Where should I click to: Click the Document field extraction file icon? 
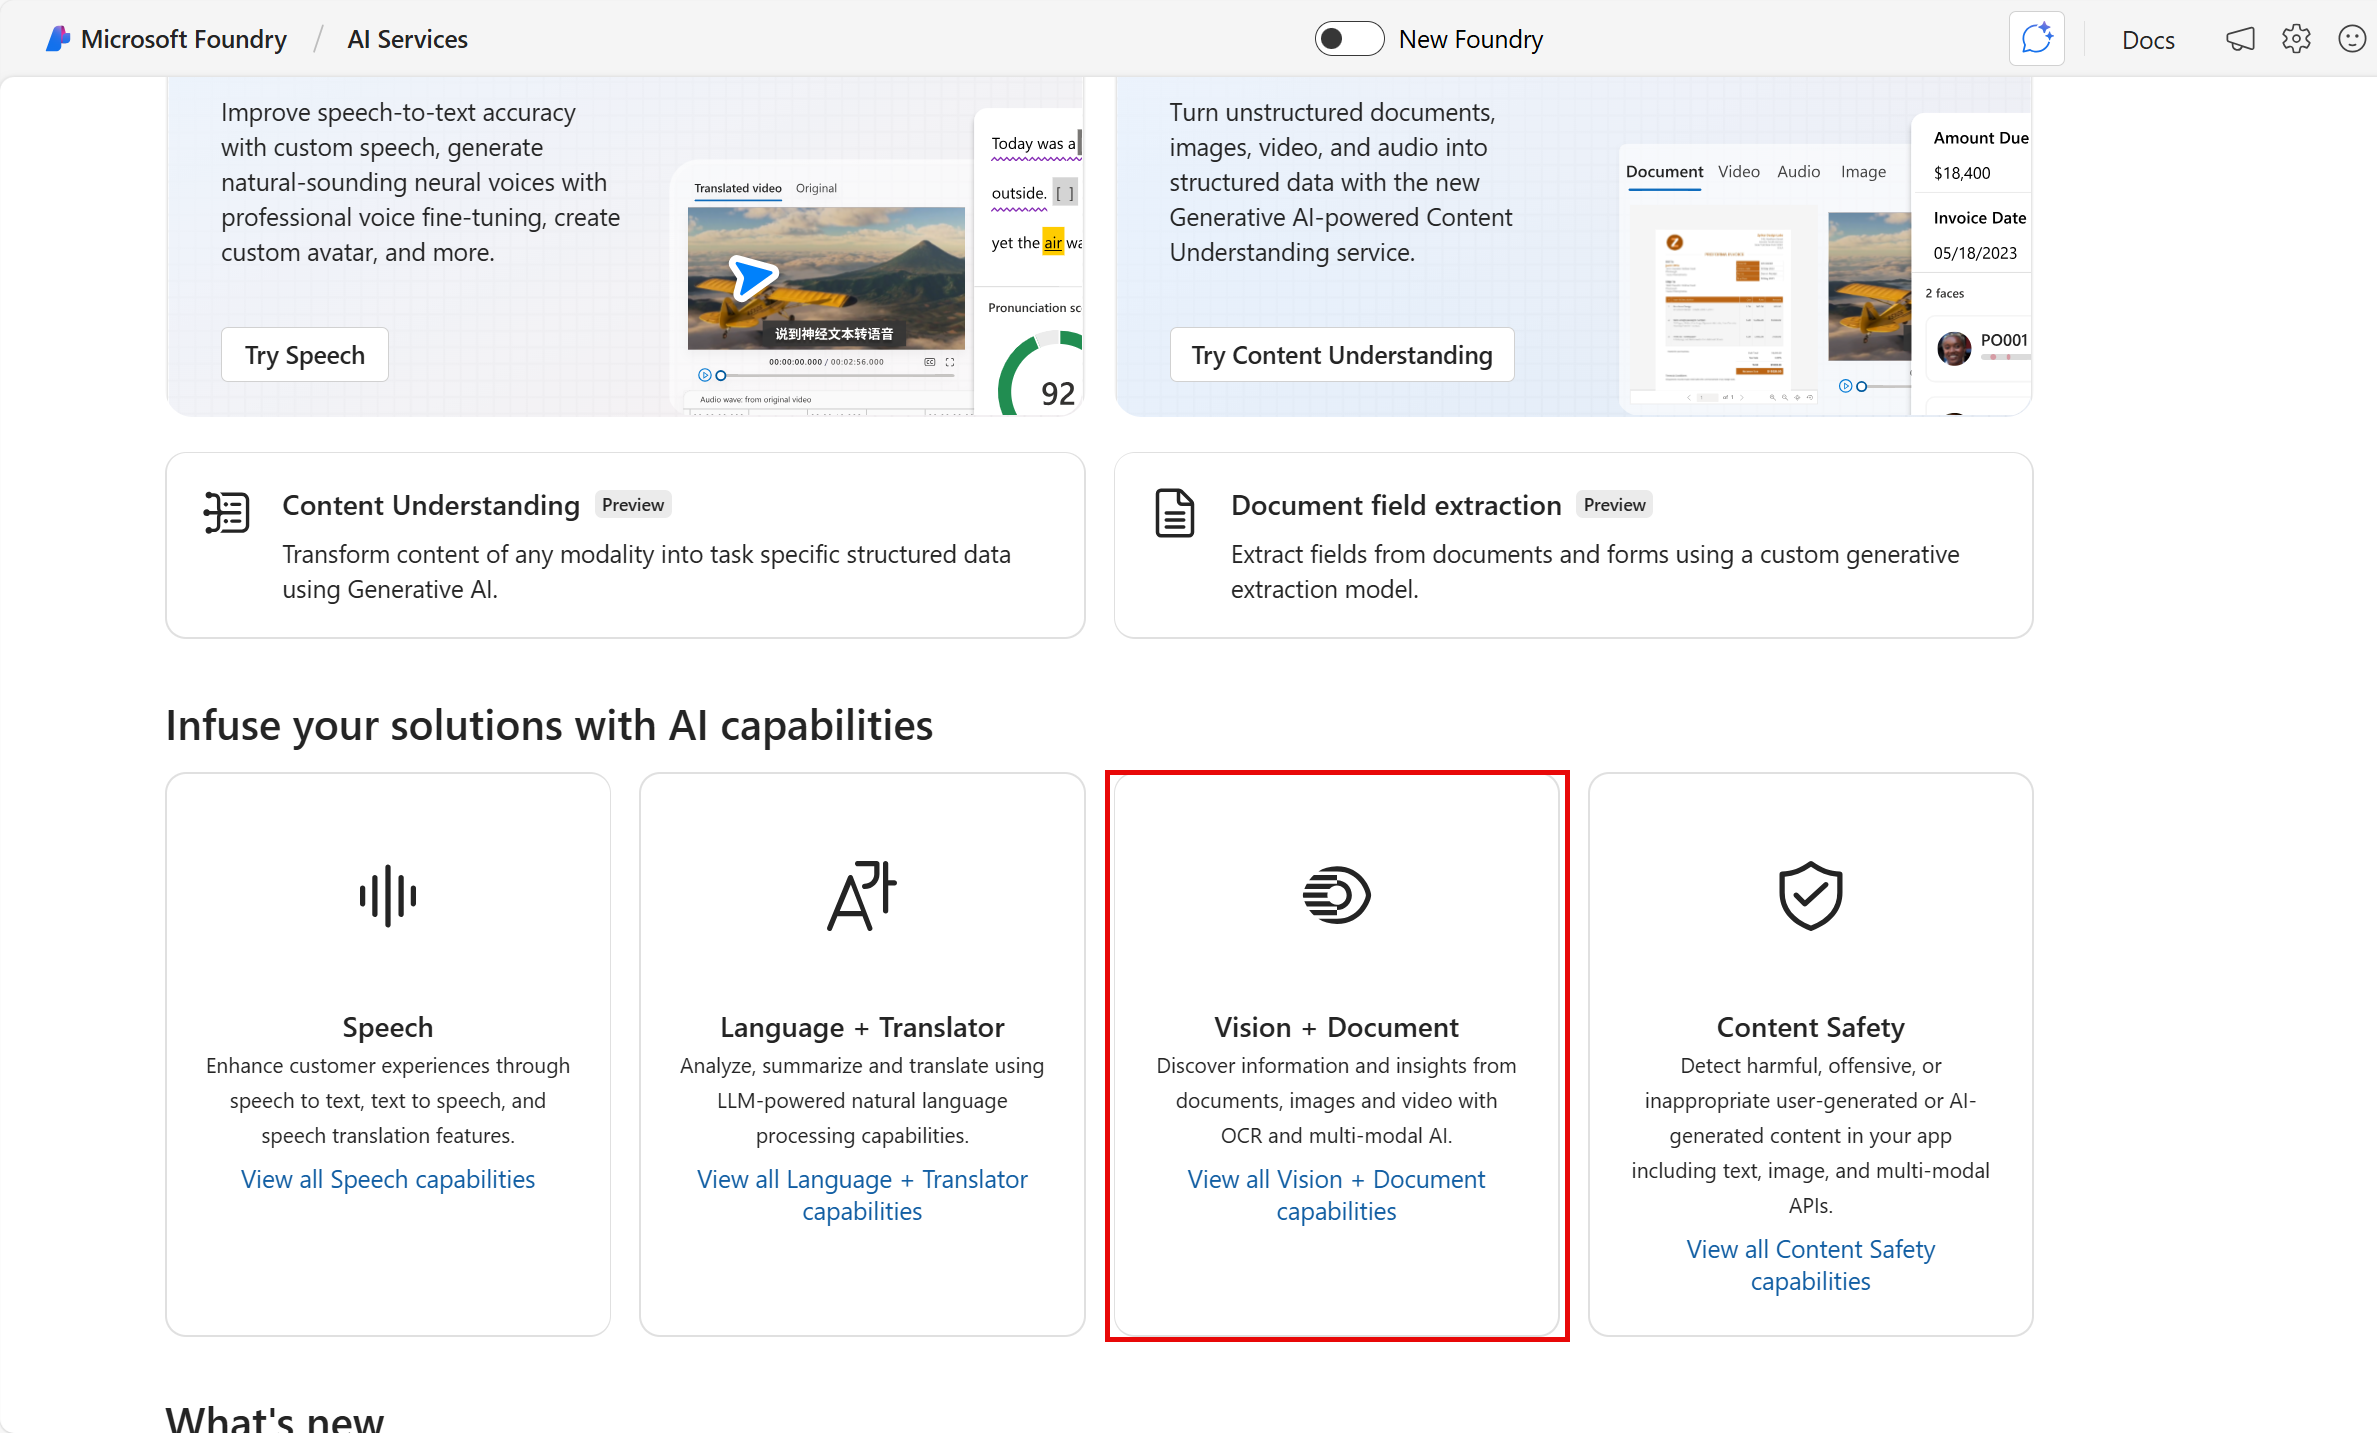(x=1175, y=512)
